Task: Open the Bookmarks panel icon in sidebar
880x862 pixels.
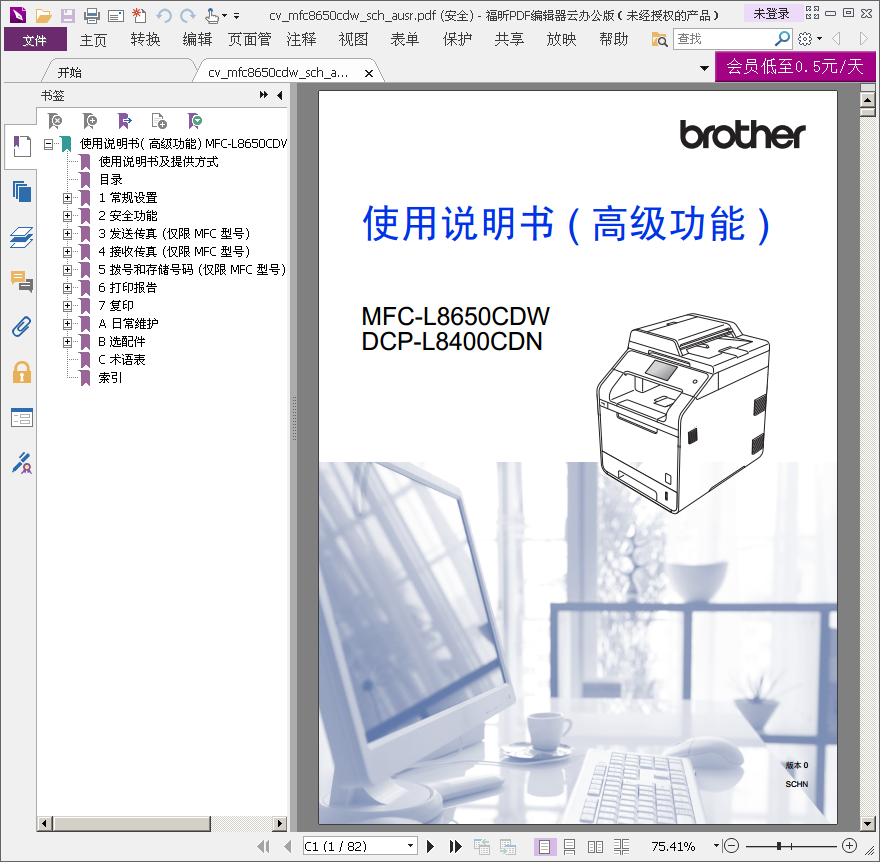Action: tap(22, 146)
